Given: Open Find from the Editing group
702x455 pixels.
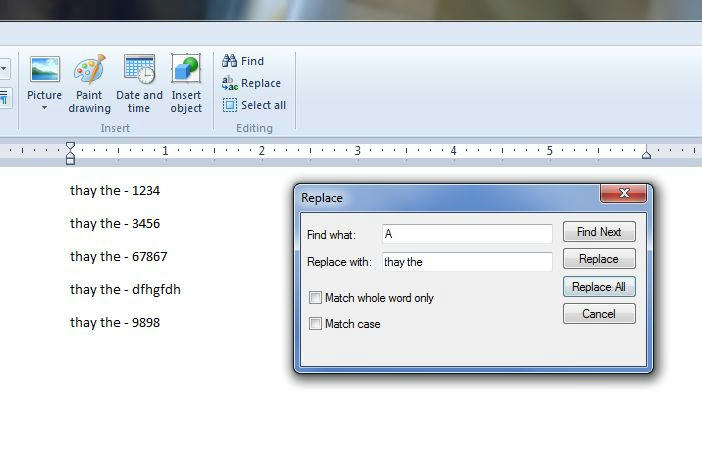Looking at the screenshot, I should coord(243,61).
